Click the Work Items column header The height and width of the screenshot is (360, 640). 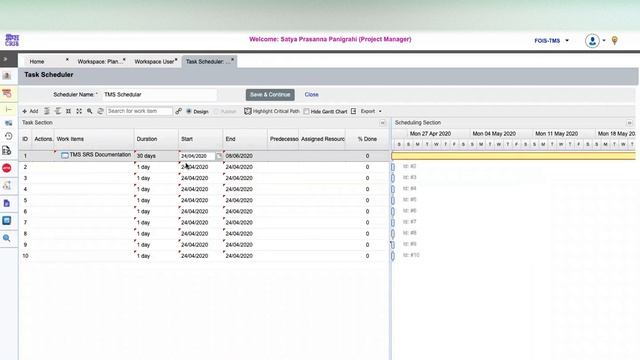(x=94, y=139)
